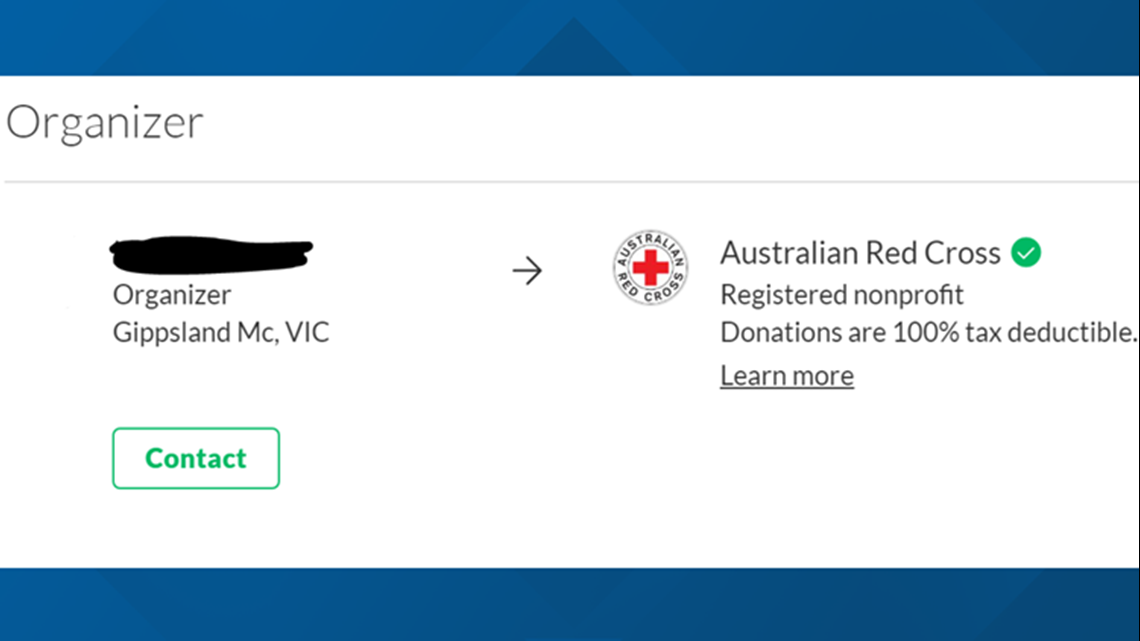Click the red cross symbol inside the logo
1140x641 pixels.
point(650,267)
